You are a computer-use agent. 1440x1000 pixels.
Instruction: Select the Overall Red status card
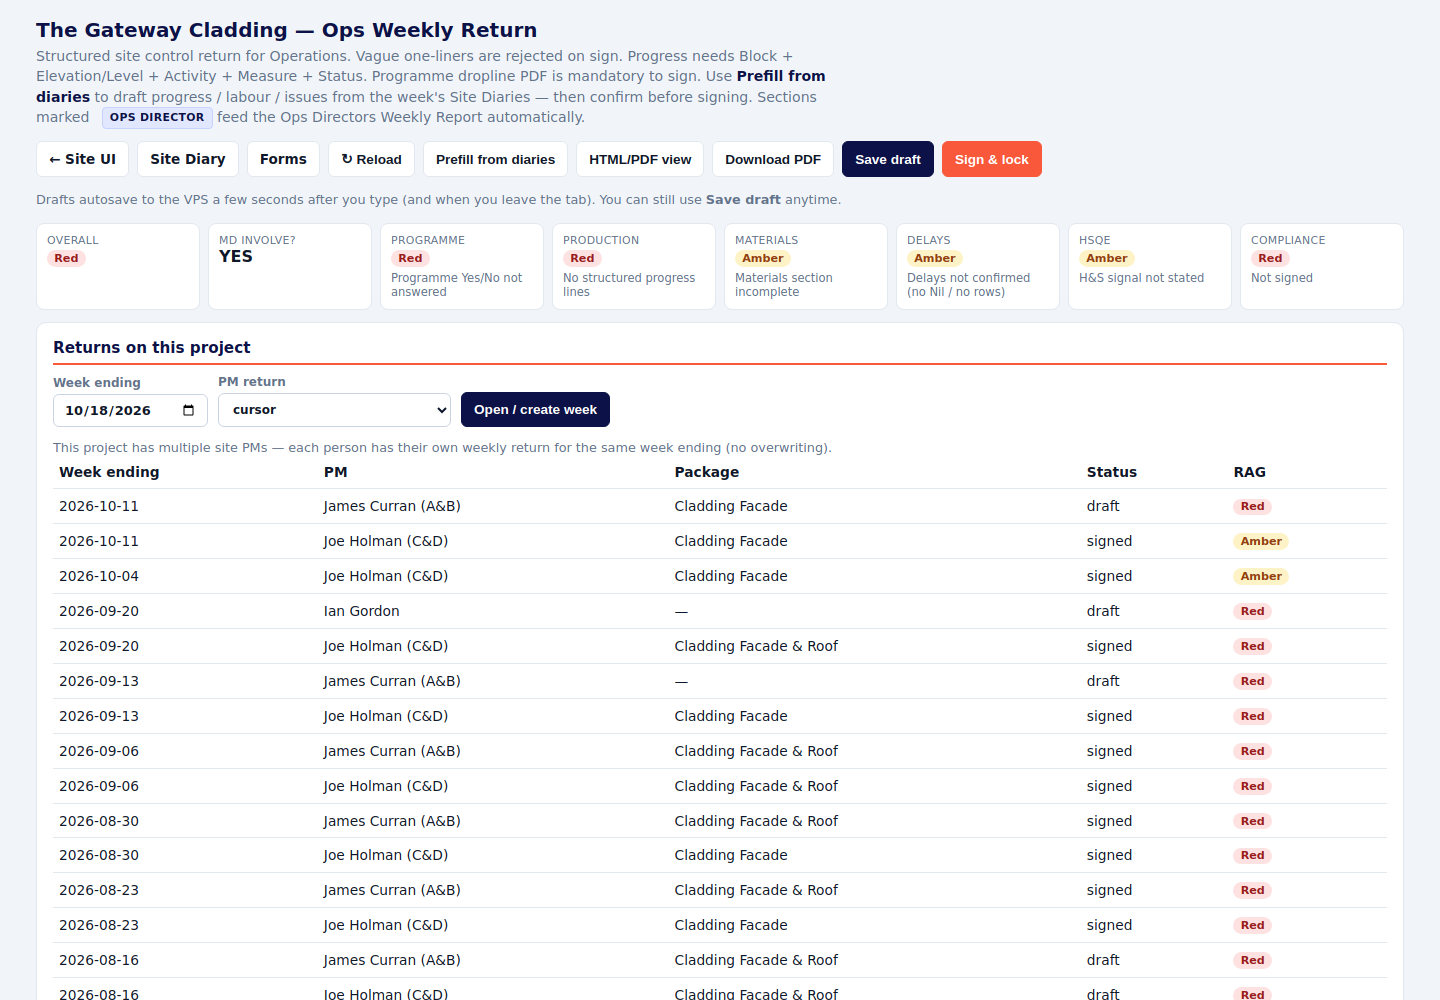[118, 266]
